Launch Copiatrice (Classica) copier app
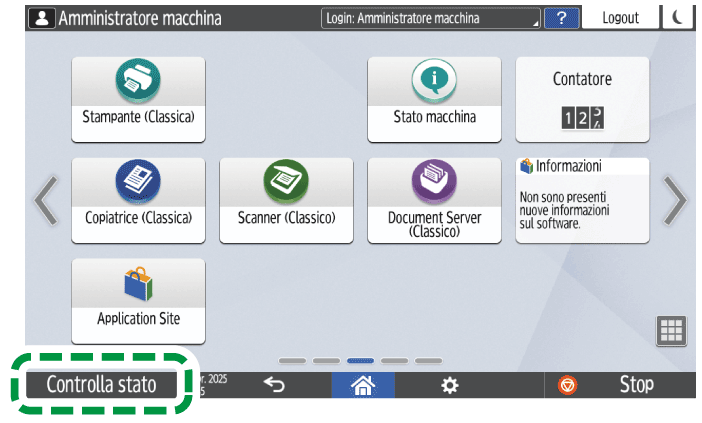This screenshot has height=423, width=702. pos(138,200)
